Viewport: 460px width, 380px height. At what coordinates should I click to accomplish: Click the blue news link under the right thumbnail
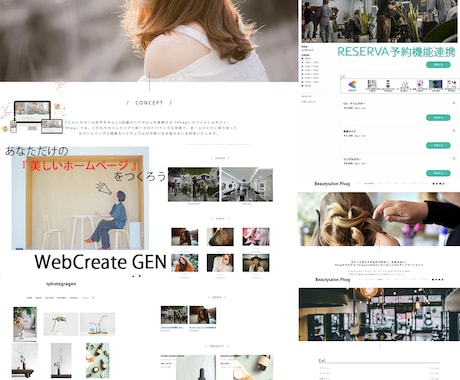pyautogui.click(x=202, y=328)
